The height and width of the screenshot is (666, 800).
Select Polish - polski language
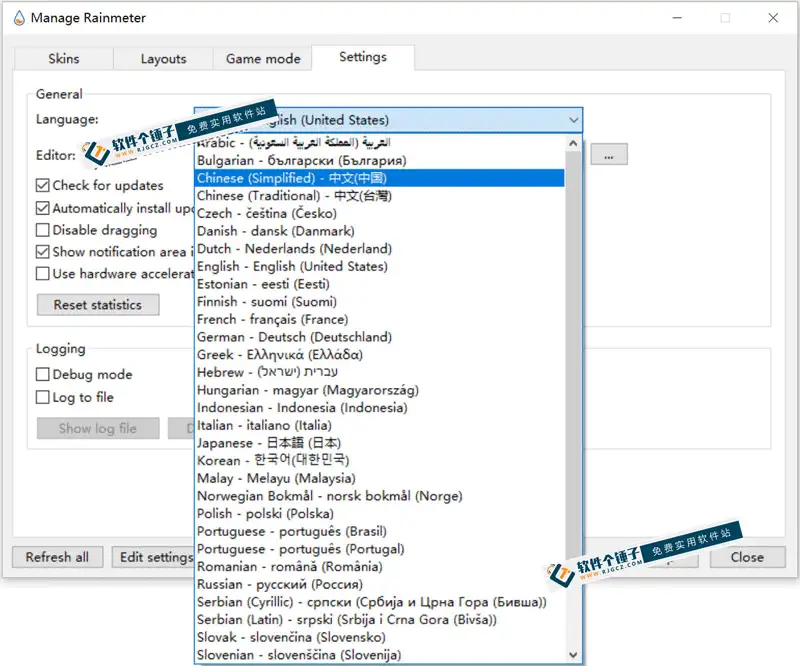click(x=380, y=513)
